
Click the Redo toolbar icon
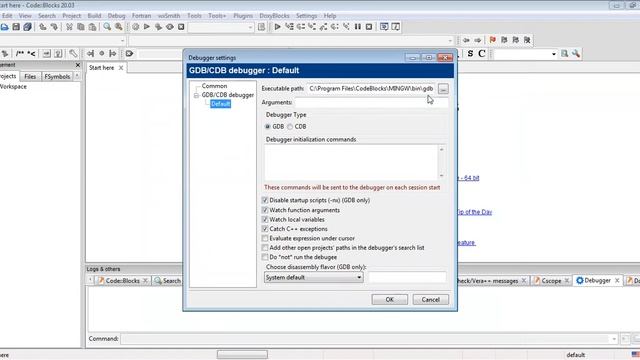[x=54, y=27]
